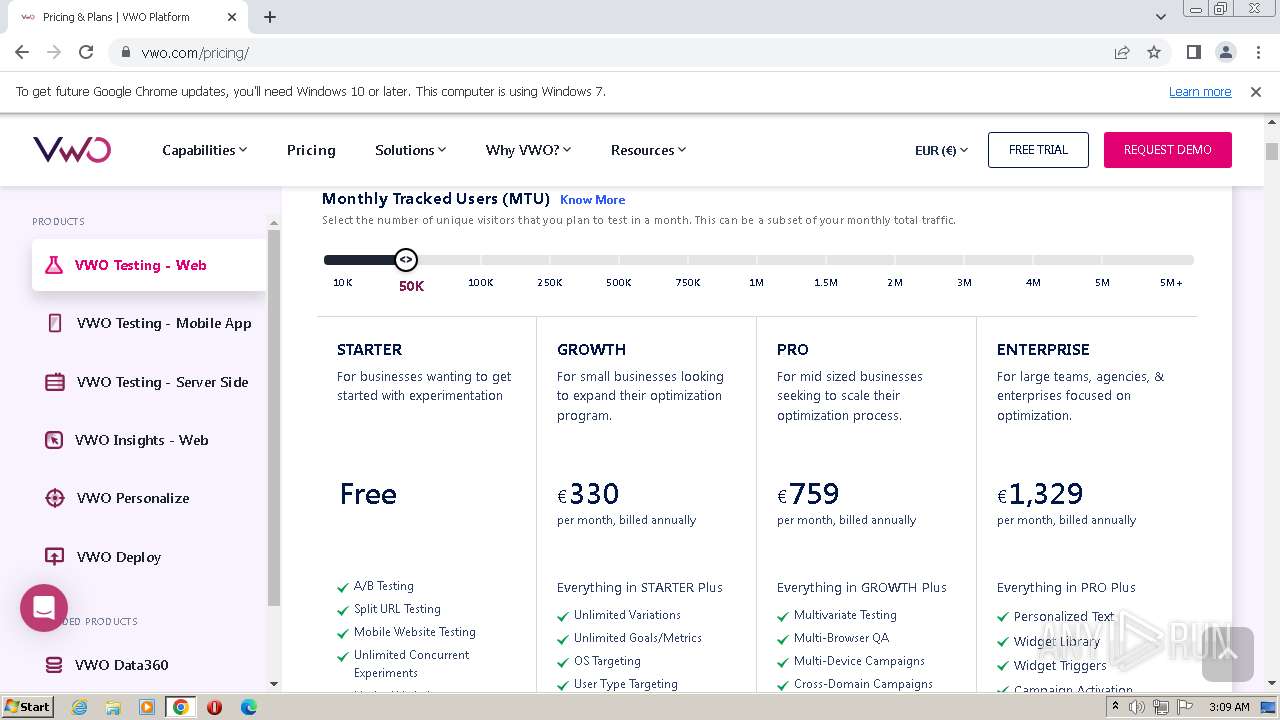
Task: Open the tab search chevron
Action: (1161, 17)
